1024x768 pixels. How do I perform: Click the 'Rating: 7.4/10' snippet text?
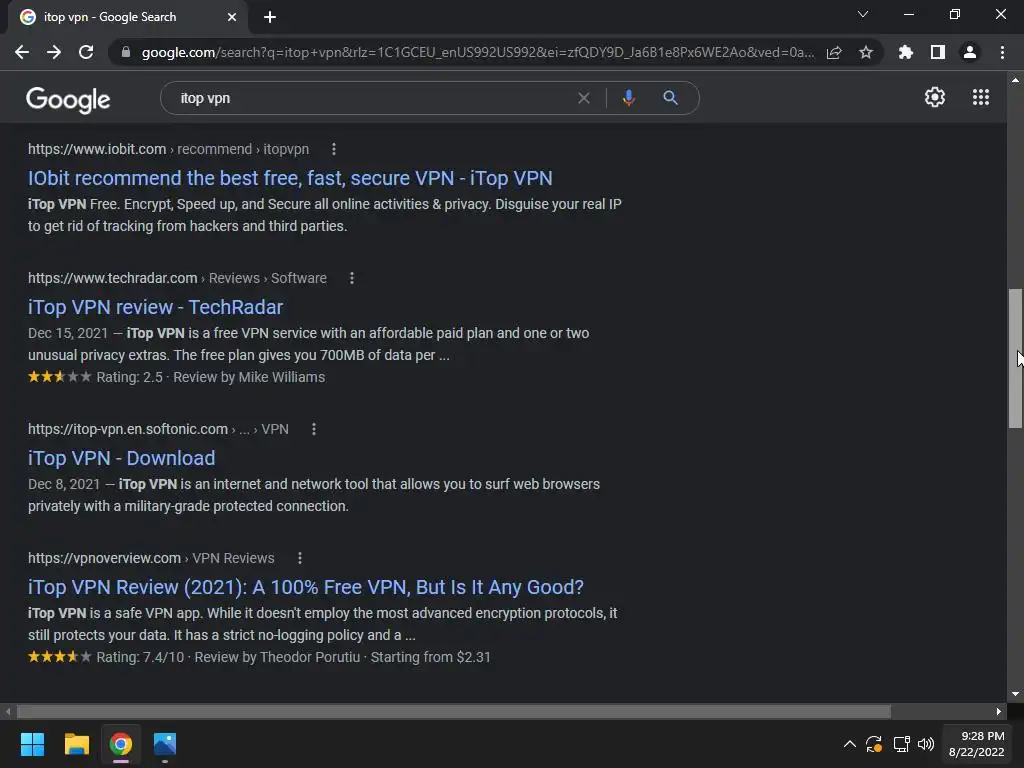pos(140,658)
